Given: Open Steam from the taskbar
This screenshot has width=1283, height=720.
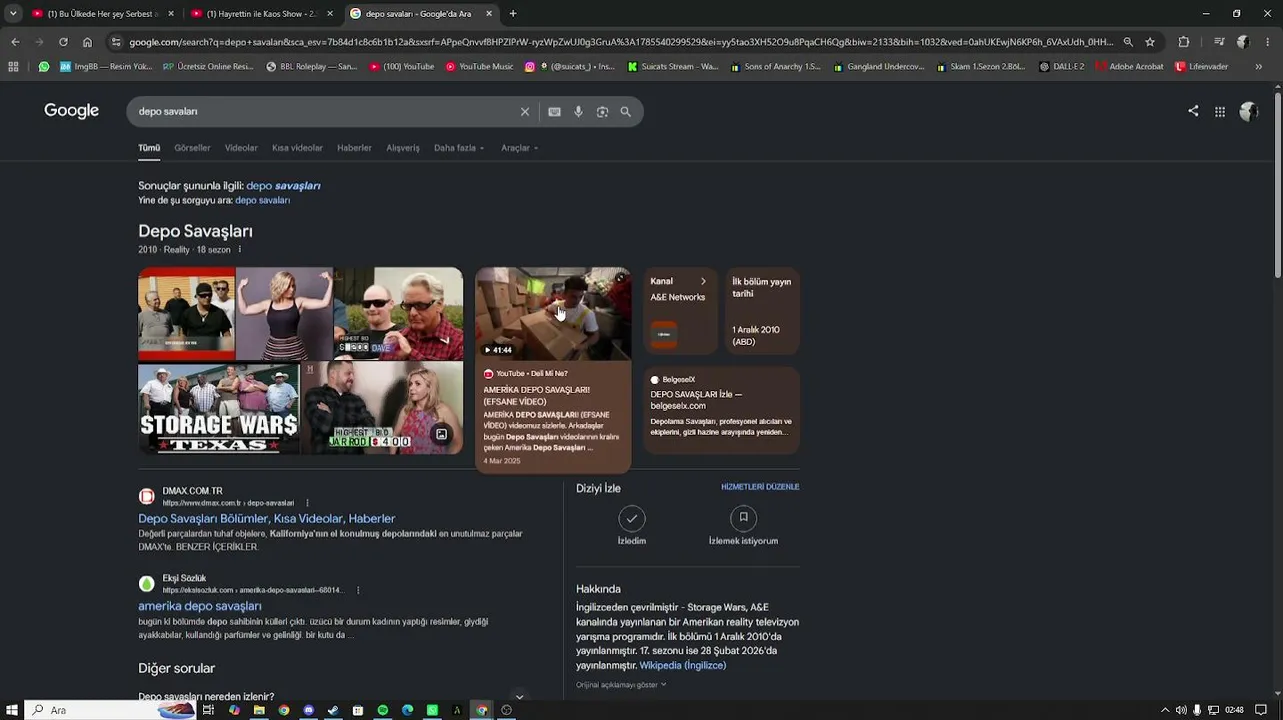Looking at the screenshot, I should (333, 710).
